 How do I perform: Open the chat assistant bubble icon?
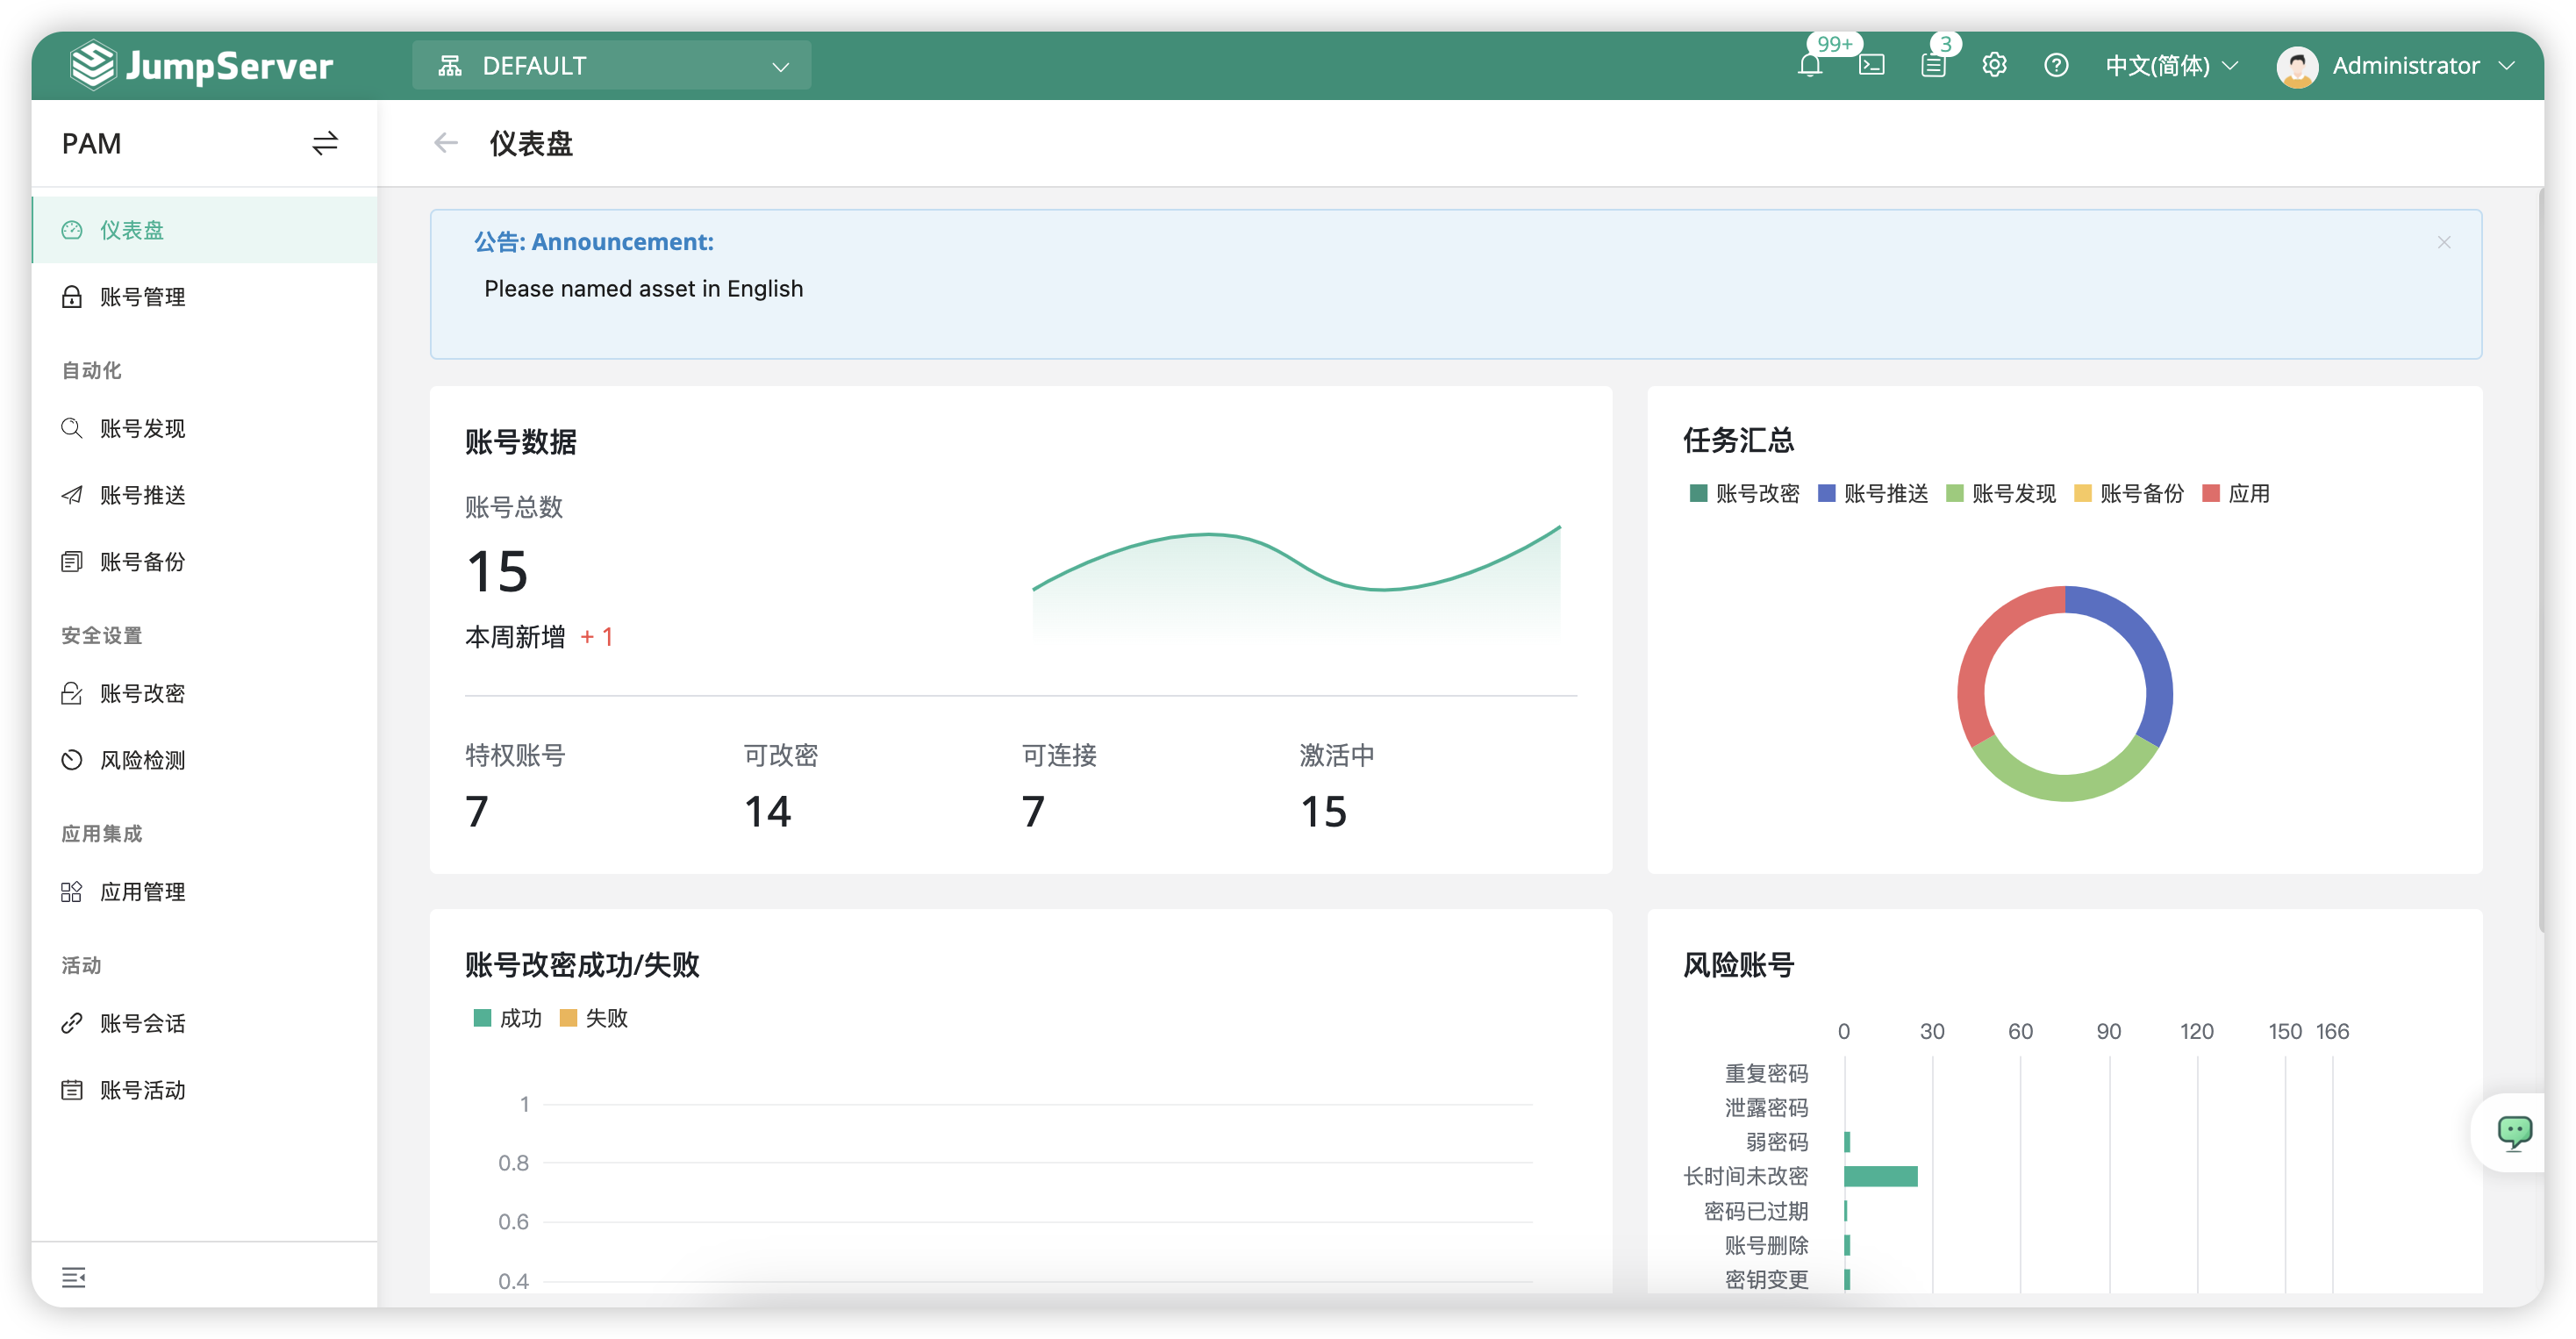[x=2513, y=1132]
